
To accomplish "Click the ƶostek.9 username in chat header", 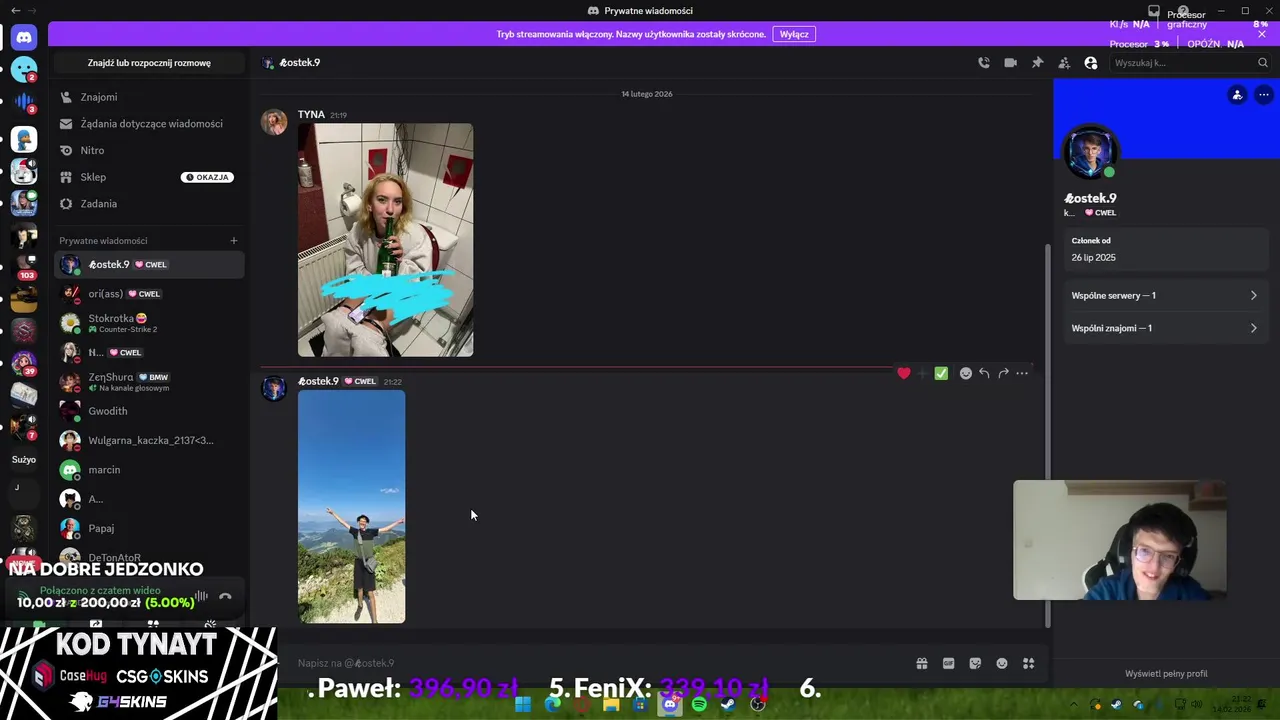I will (300, 63).
